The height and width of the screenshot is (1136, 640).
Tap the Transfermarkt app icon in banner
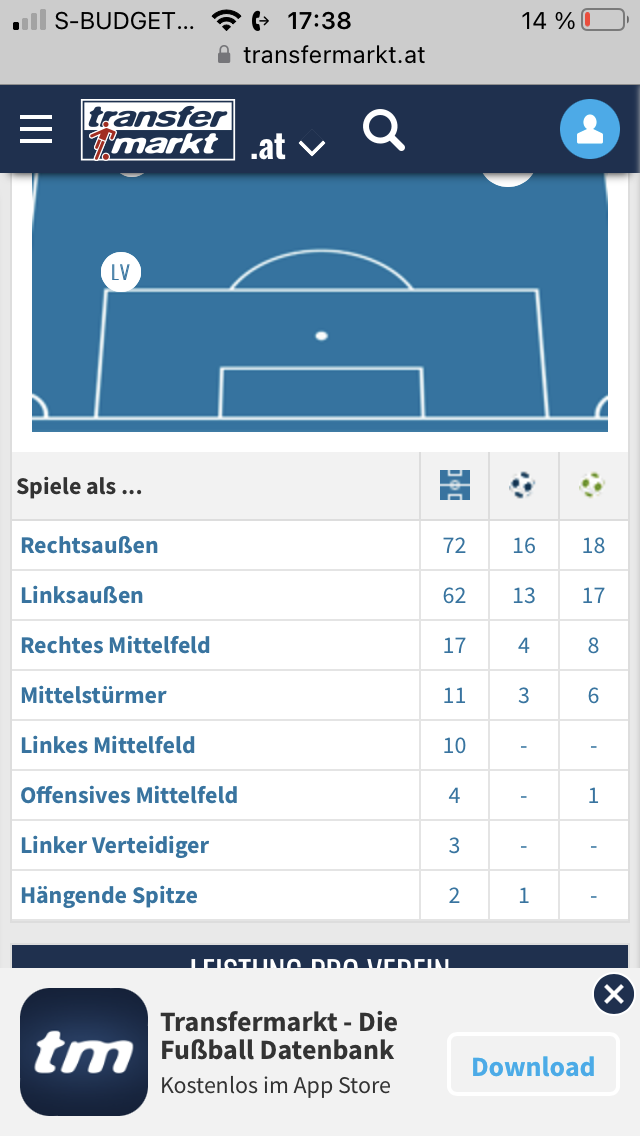83,1052
